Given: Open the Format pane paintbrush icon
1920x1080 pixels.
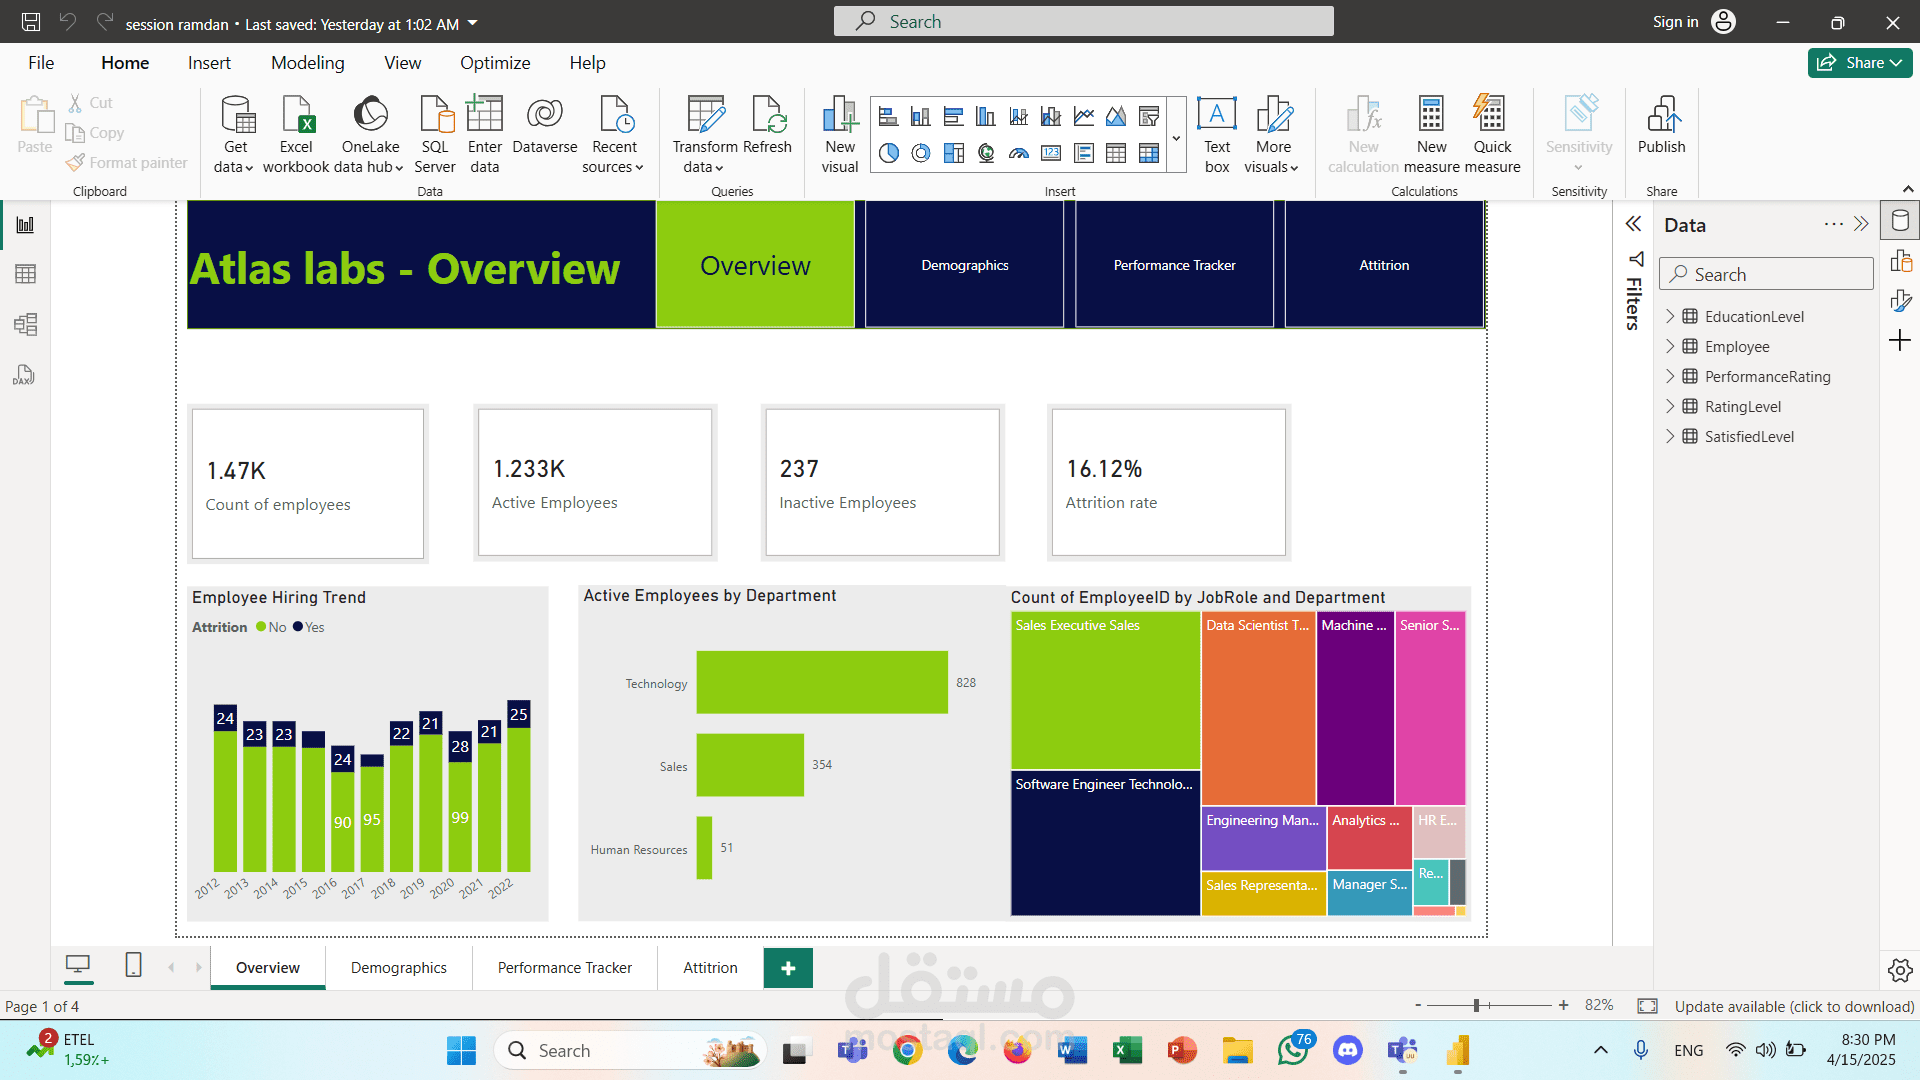Looking at the screenshot, I should (x=1901, y=301).
